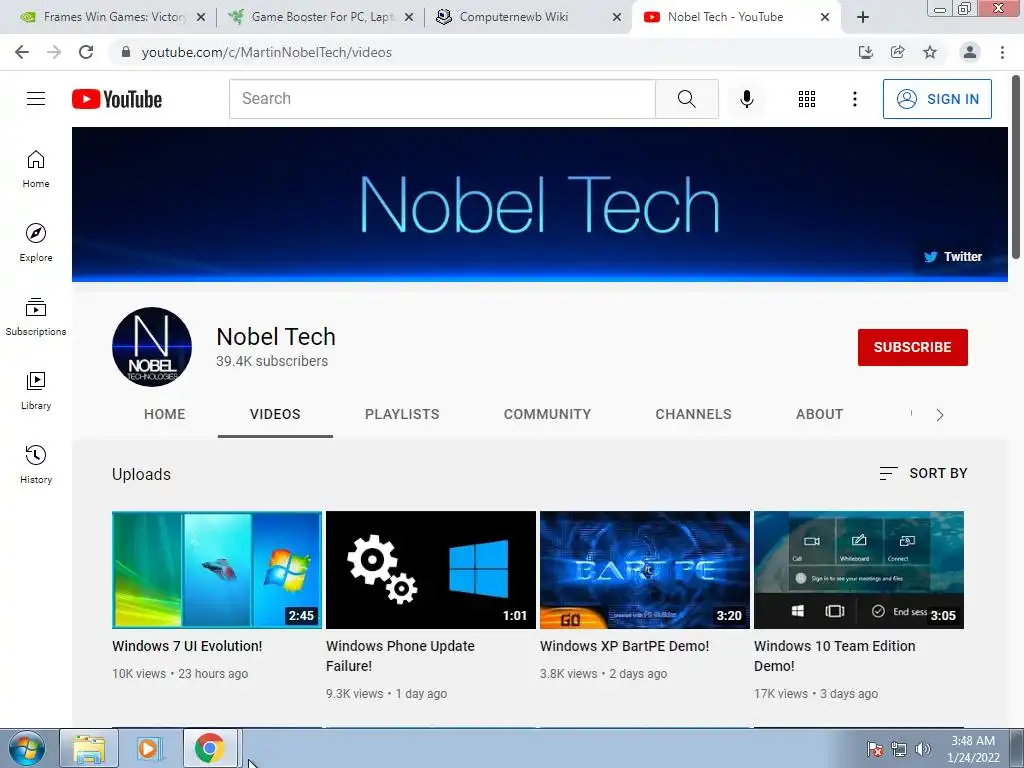The image size is (1024, 768).
Task: Open Windows XP BartPE Demo thumbnail
Action: click(x=645, y=570)
